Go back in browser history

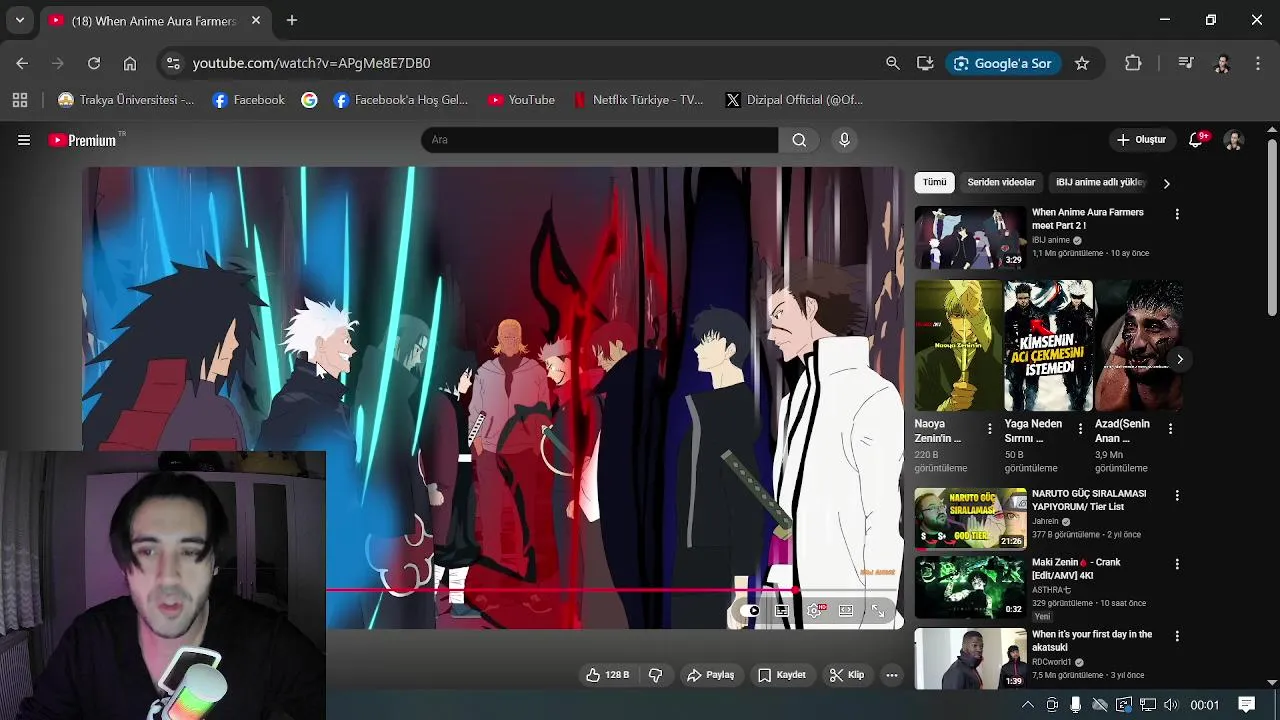tap(22, 63)
